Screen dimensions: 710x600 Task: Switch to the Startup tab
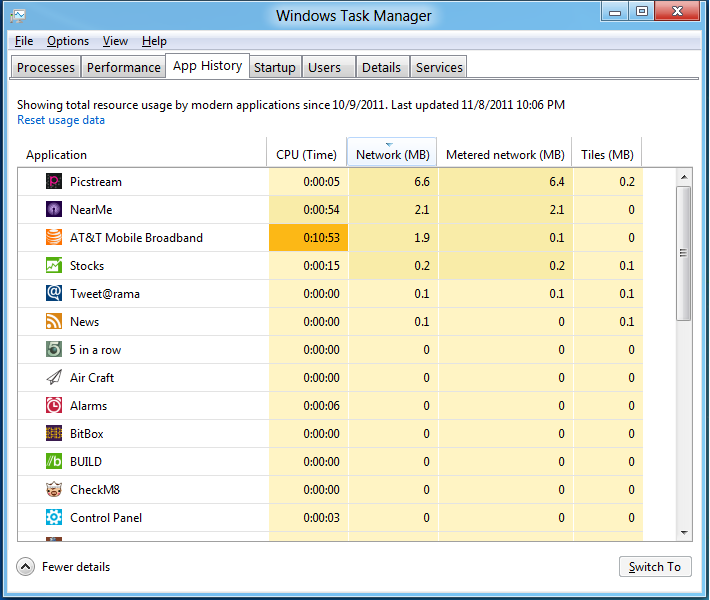tap(274, 67)
